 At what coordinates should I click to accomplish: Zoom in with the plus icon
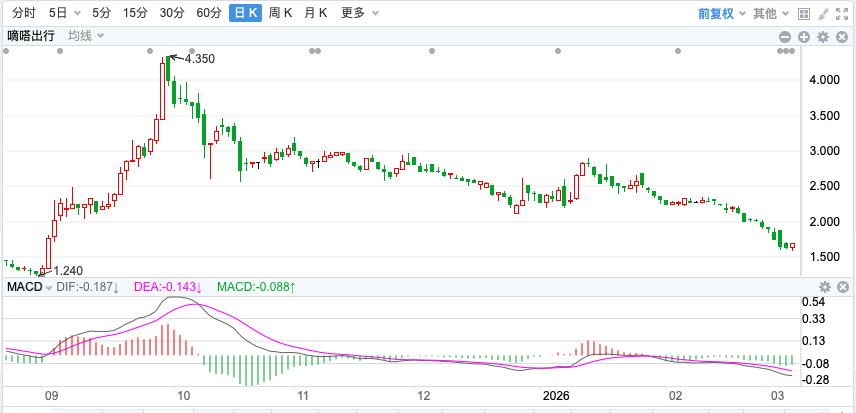tap(804, 37)
